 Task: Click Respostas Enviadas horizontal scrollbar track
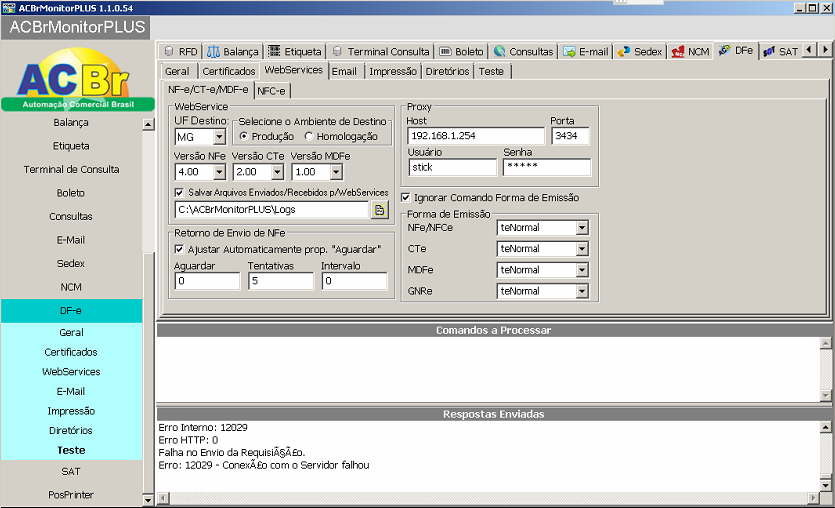click(488, 498)
